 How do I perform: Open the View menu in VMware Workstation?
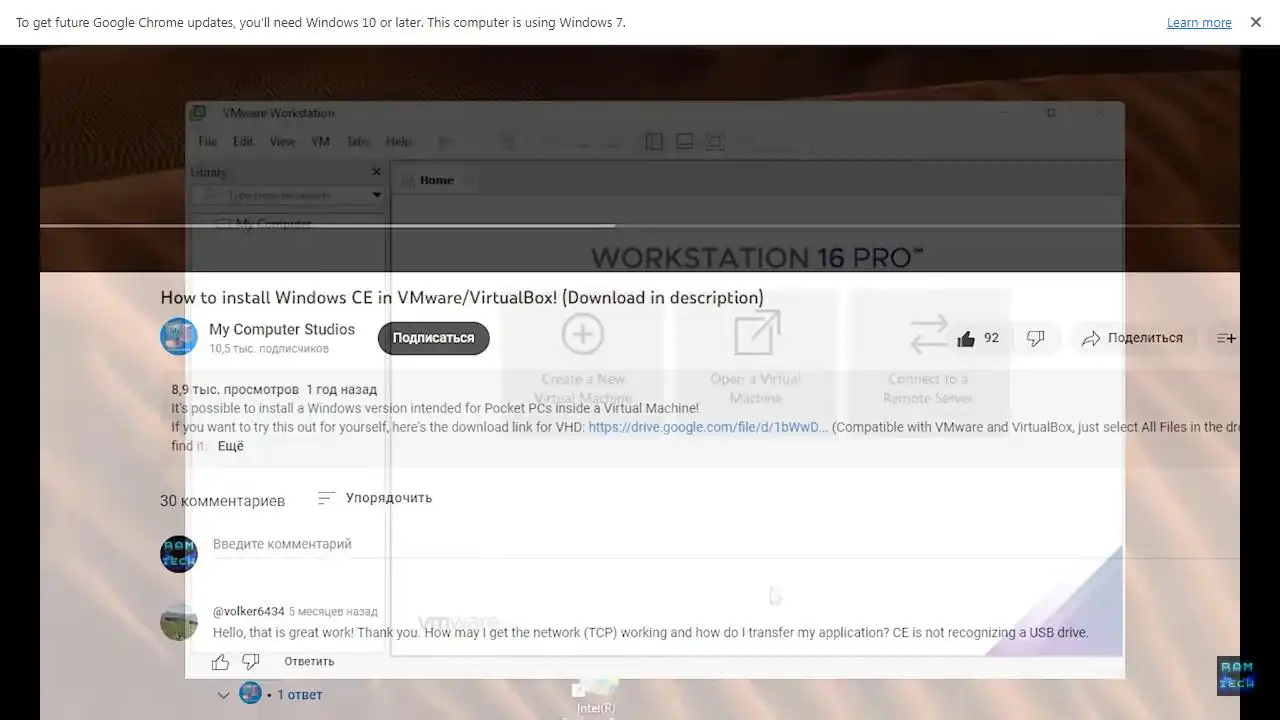coord(282,142)
